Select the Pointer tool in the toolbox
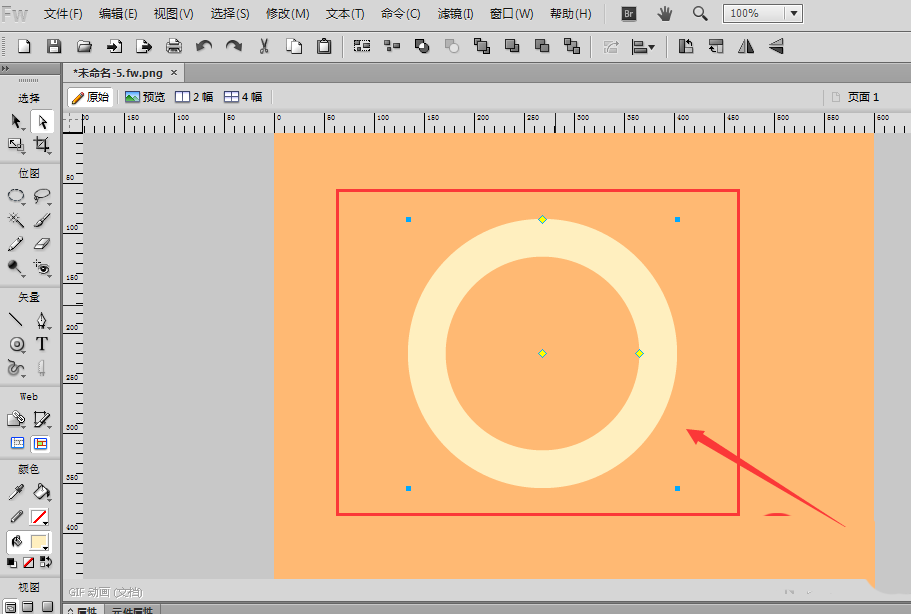This screenshot has height=614, width=911. (x=17, y=121)
